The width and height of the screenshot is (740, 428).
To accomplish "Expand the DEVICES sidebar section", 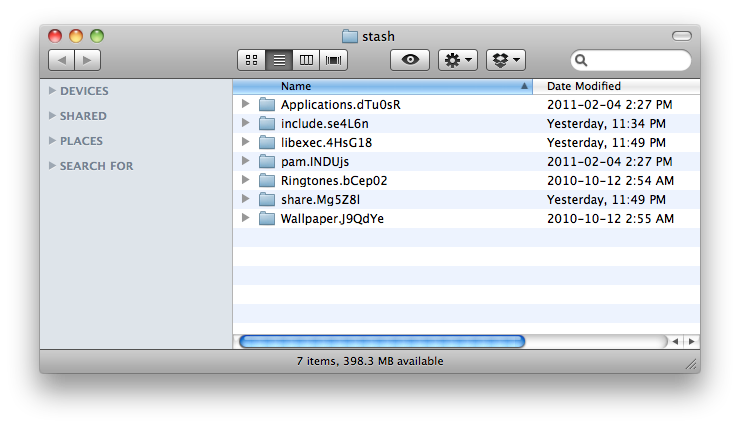I will (53, 91).
